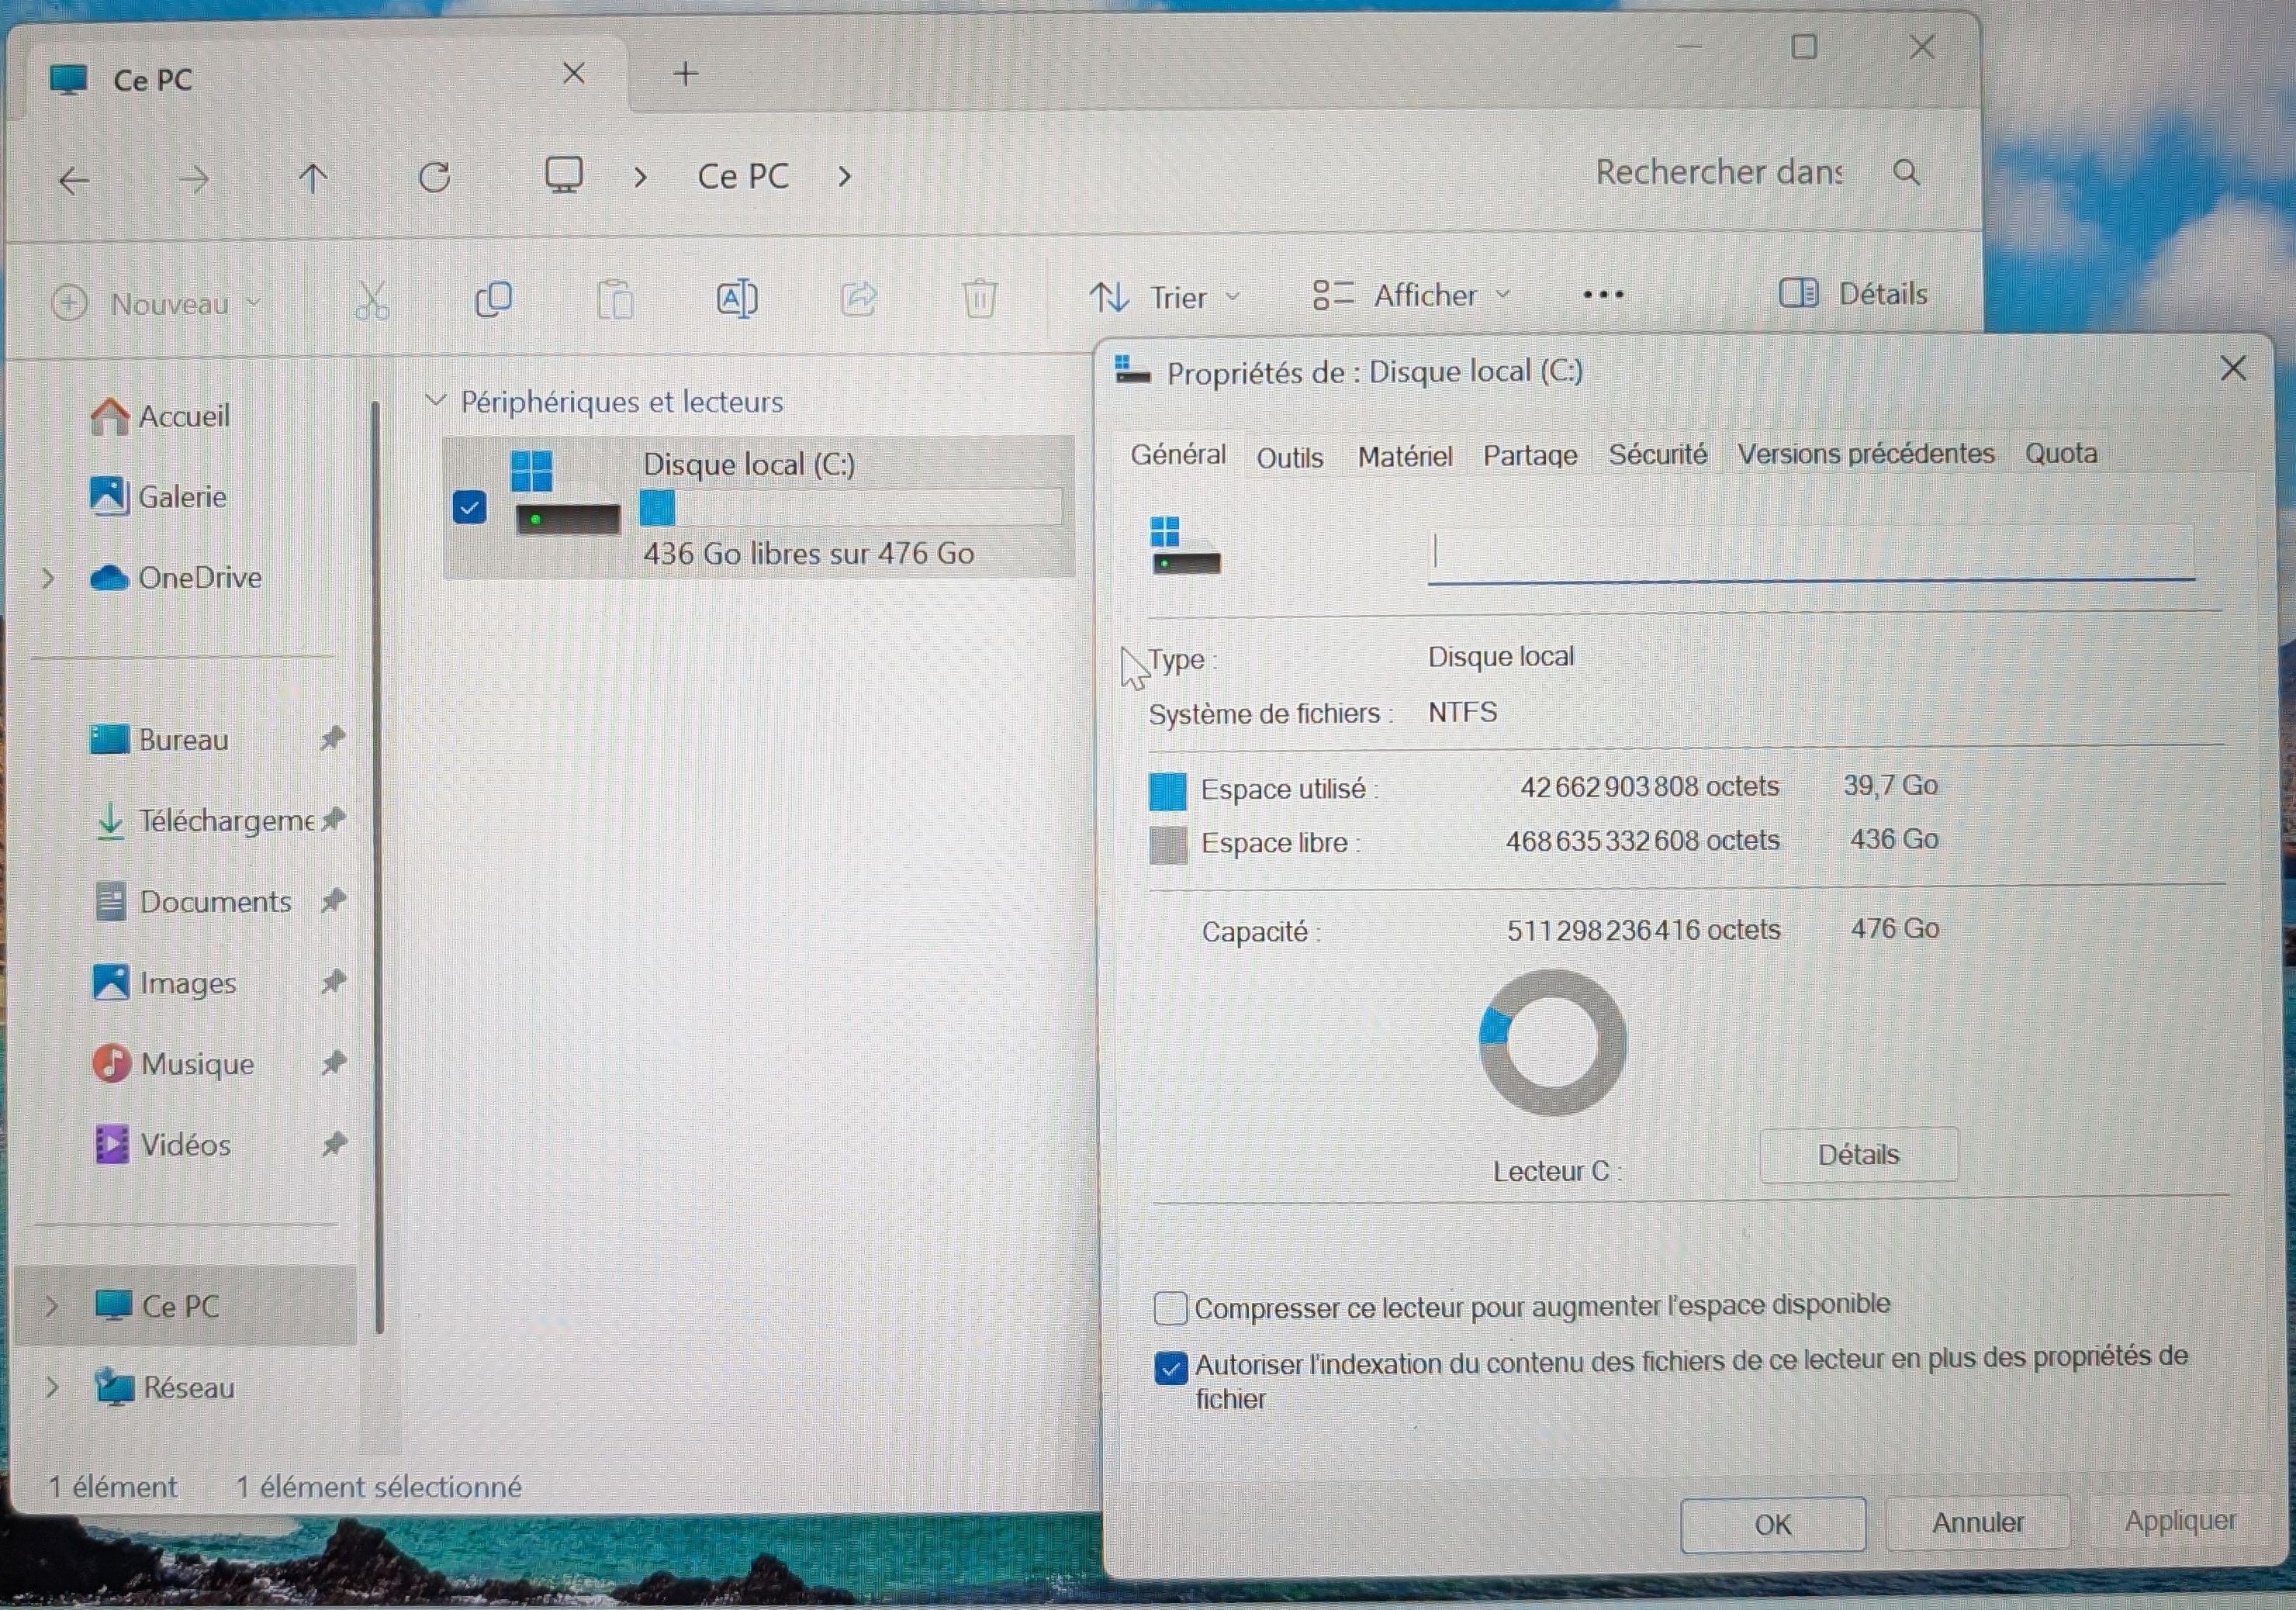
Task: Open the Afficher dropdown menu
Action: tap(1411, 296)
